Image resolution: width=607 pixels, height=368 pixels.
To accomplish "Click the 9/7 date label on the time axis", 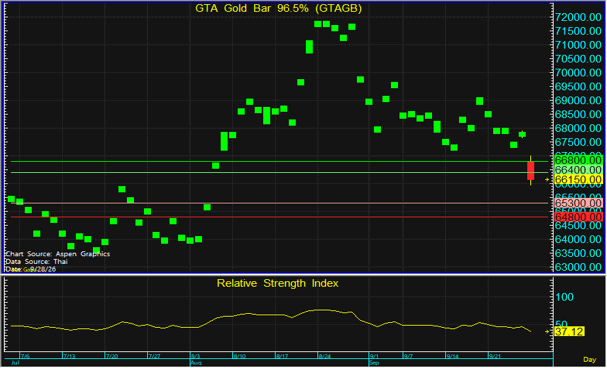I will 408,356.
